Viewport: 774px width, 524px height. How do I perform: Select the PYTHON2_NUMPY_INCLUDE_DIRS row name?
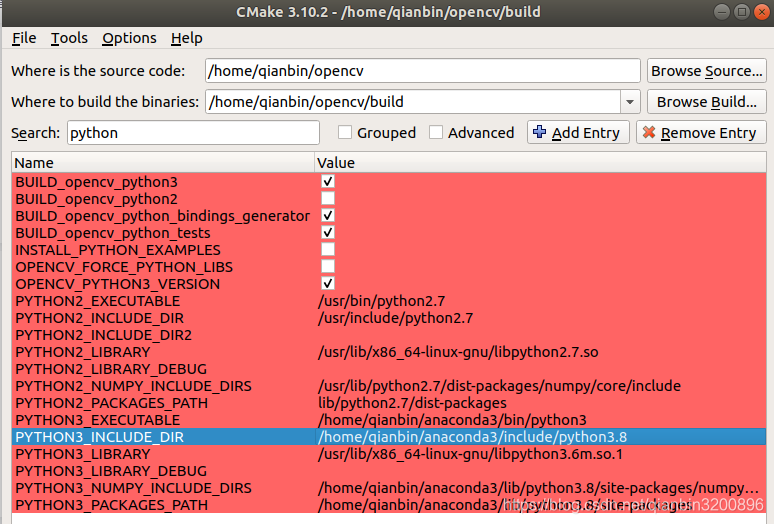pyautogui.click(x=133, y=386)
